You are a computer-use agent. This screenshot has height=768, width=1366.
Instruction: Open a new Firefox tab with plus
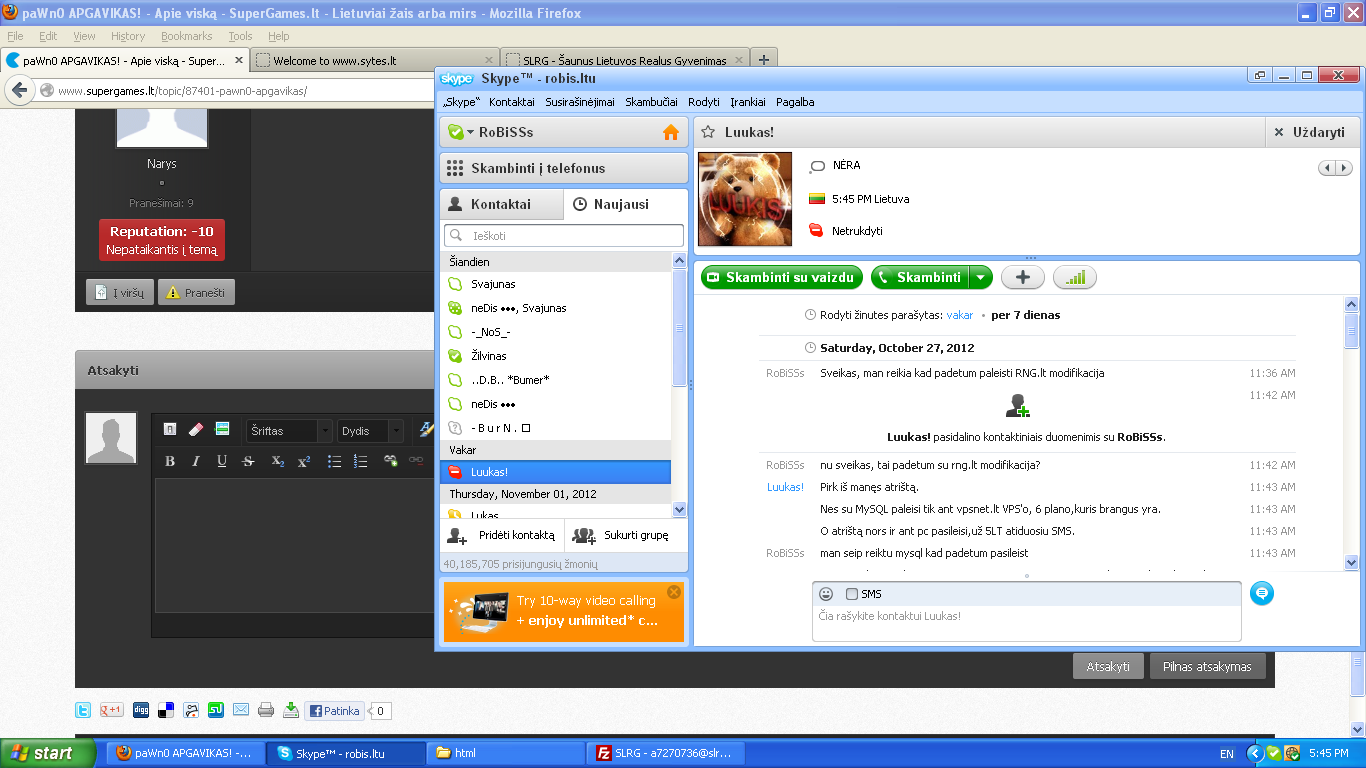tap(763, 60)
